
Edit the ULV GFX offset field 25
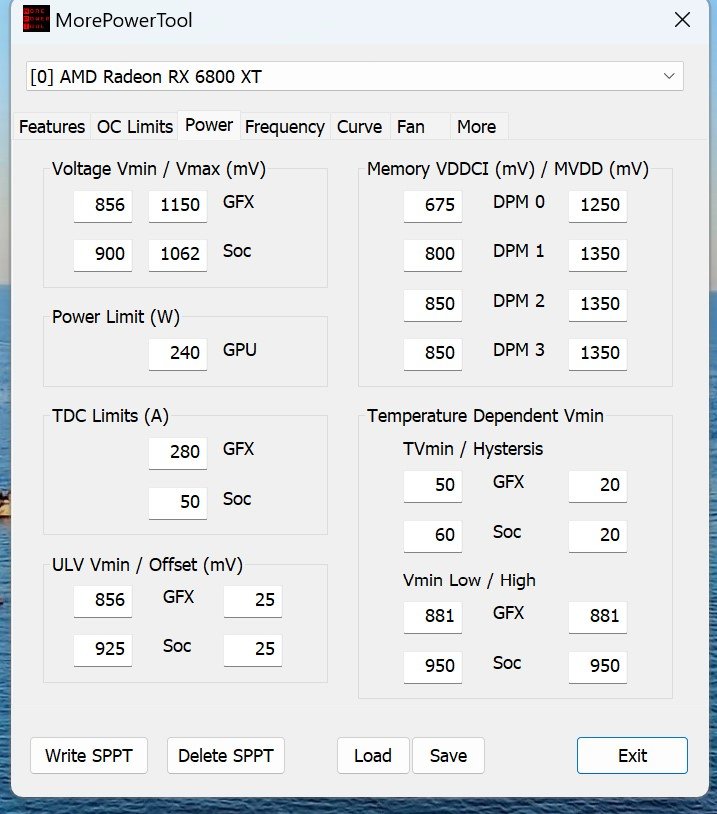(x=253, y=601)
